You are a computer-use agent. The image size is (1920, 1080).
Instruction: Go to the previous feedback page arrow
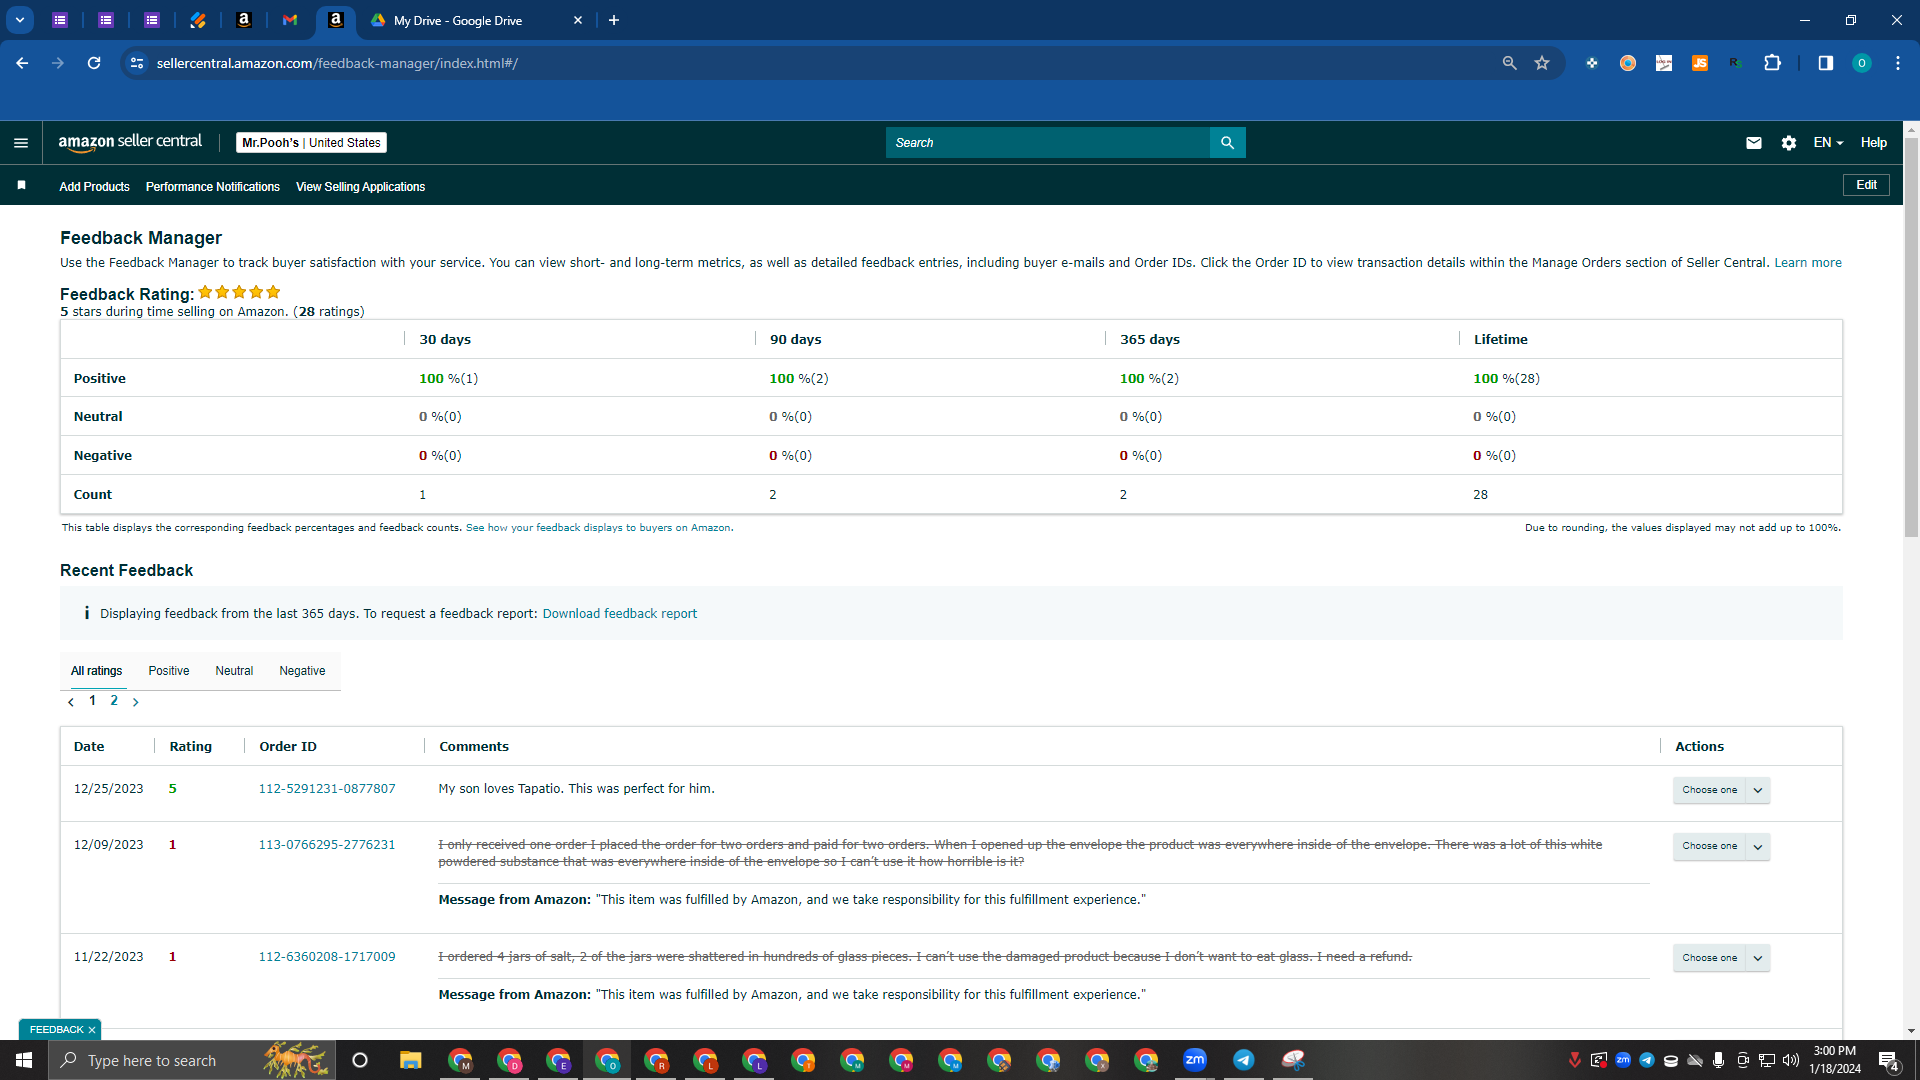[x=71, y=702]
